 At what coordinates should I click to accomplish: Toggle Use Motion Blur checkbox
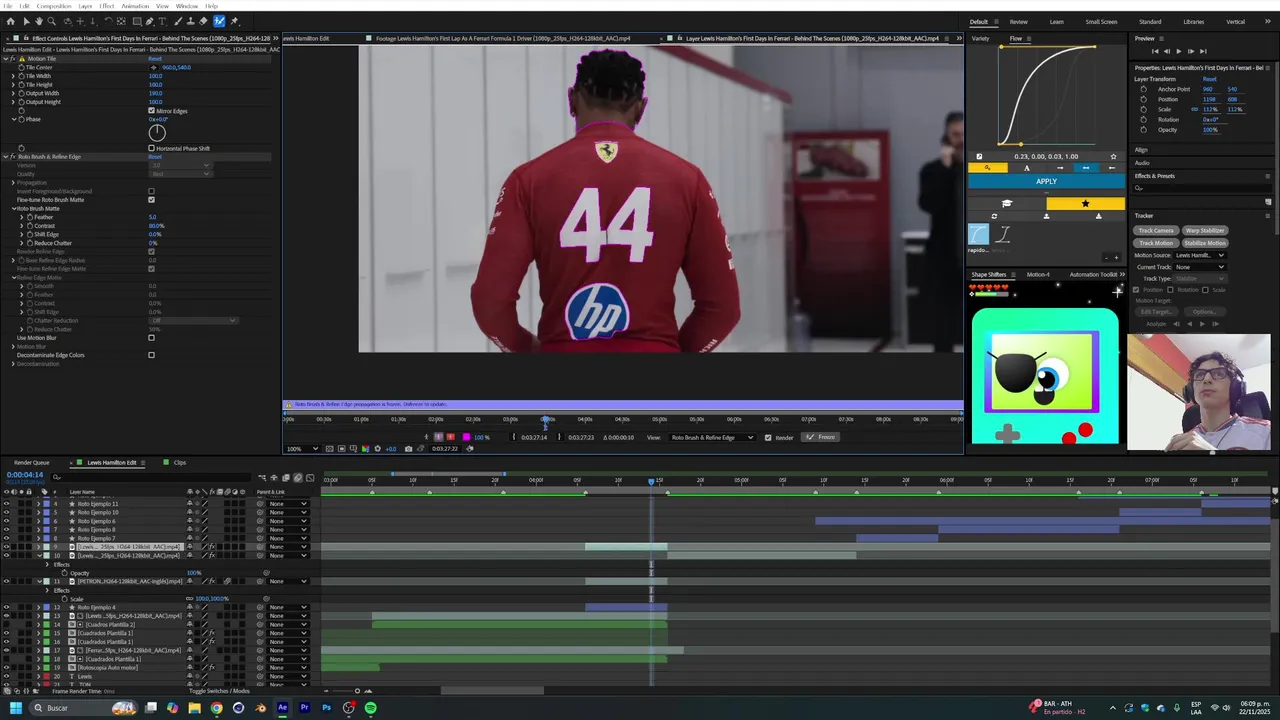point(151,338)
